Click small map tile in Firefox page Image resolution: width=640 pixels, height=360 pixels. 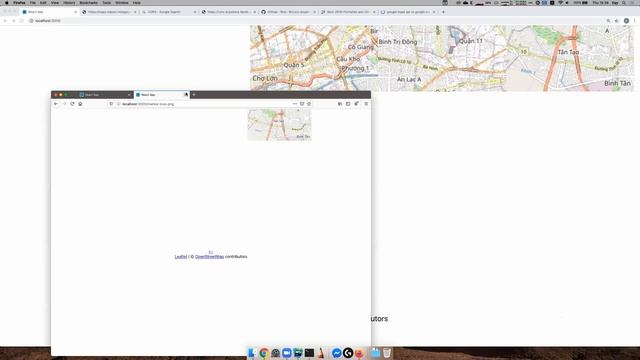(280, 124)
